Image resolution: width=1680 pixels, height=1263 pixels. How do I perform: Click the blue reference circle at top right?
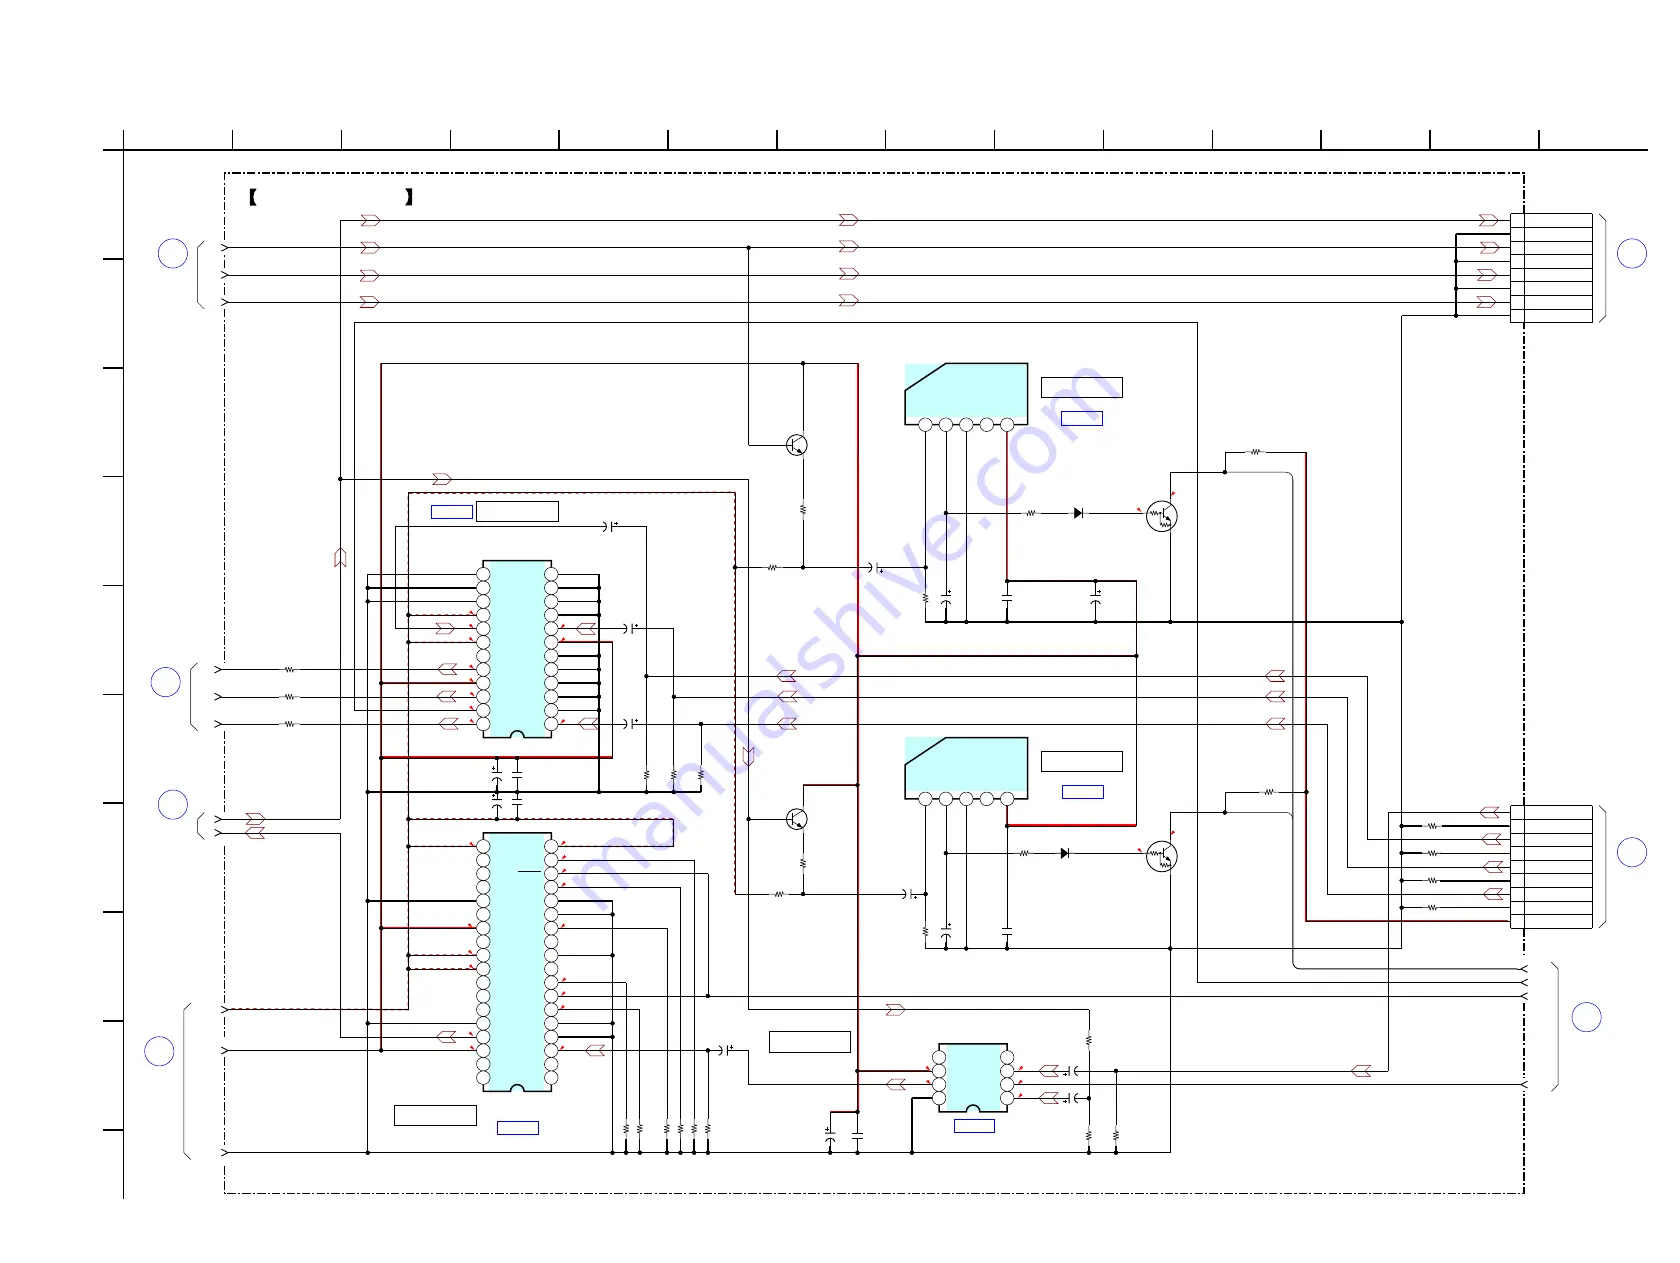(1632, 253)
